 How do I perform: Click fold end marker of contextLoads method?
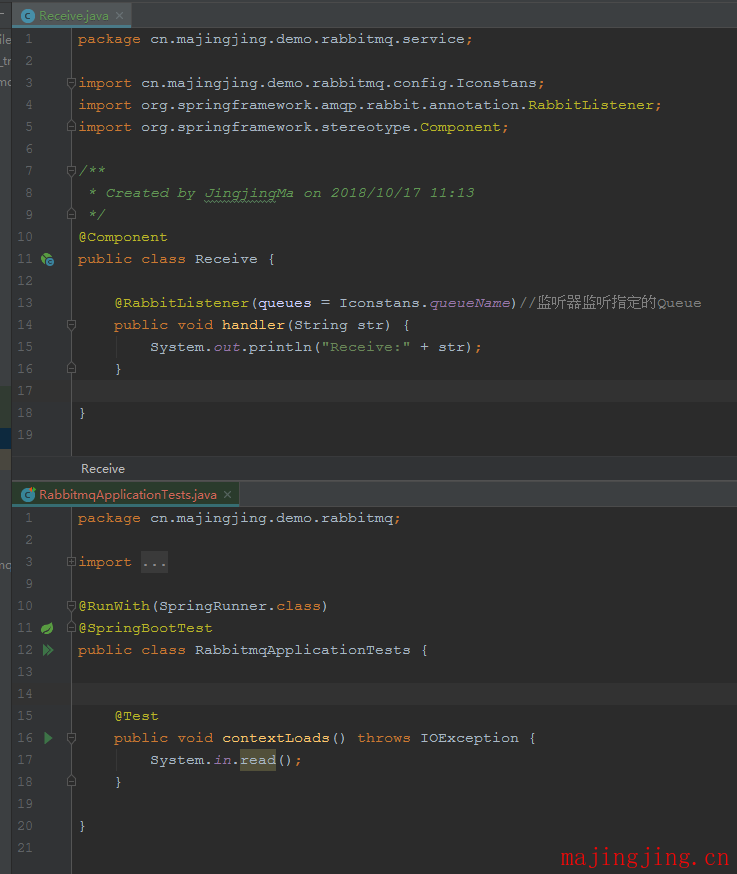coord(71,781)
